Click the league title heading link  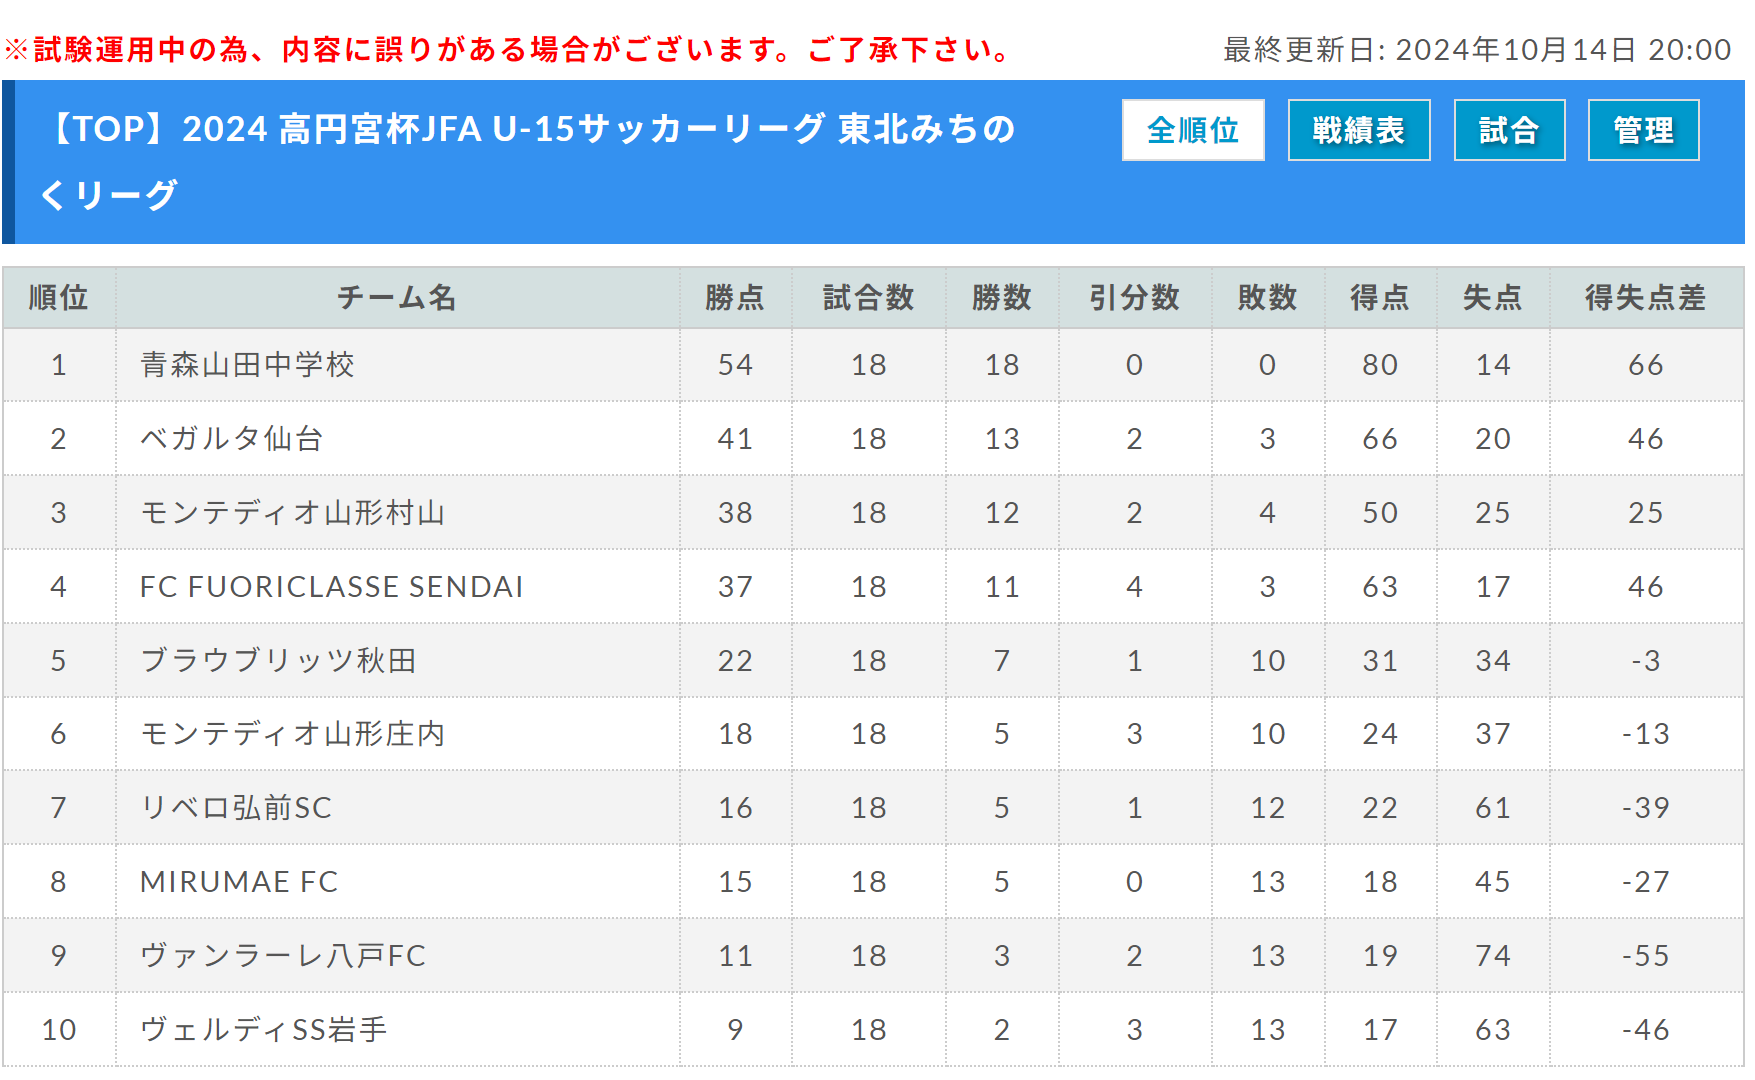pyautogui.click(x=528, y=161)
